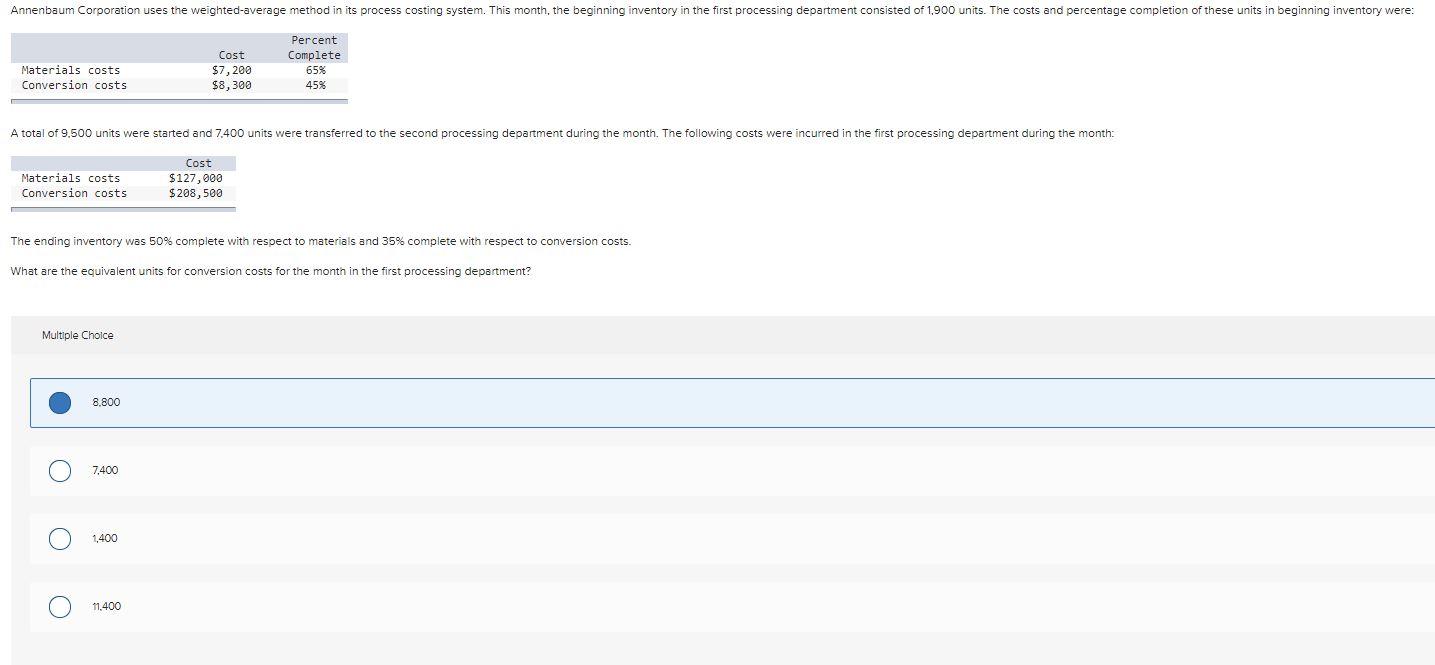Click the Cost header in second table

[199, 163]
